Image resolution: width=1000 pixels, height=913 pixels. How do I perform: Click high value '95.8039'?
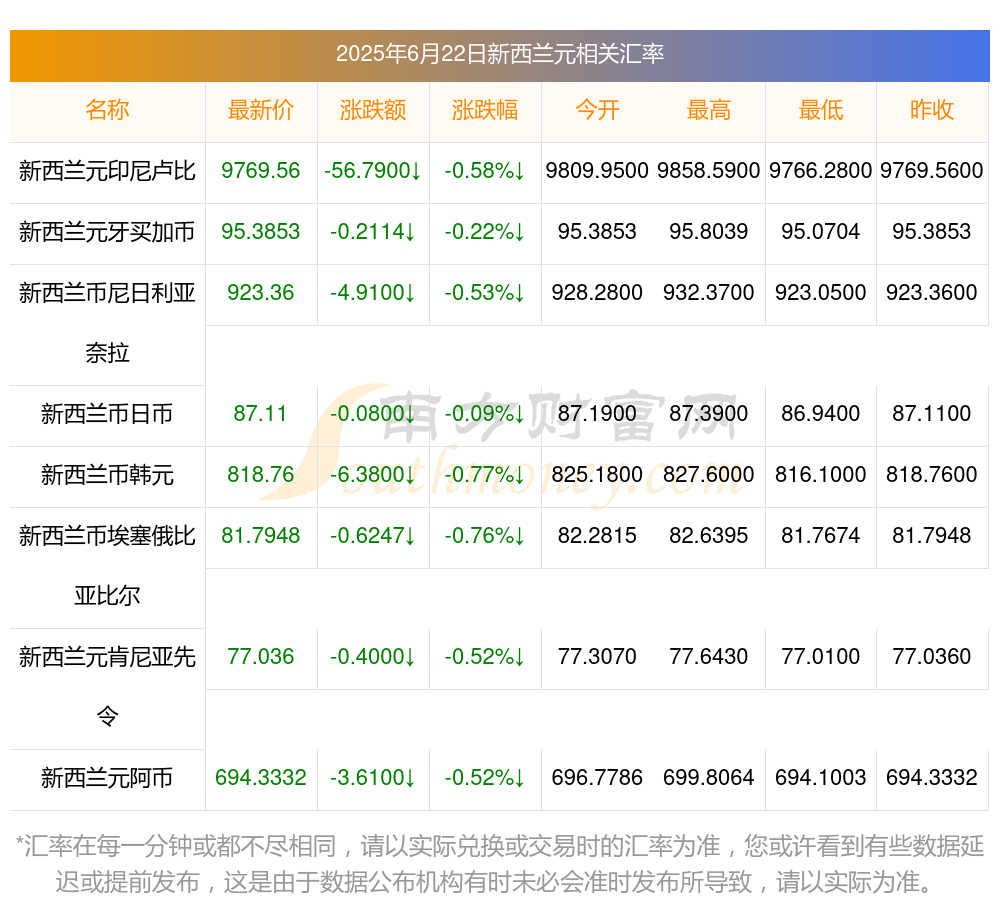709,232
